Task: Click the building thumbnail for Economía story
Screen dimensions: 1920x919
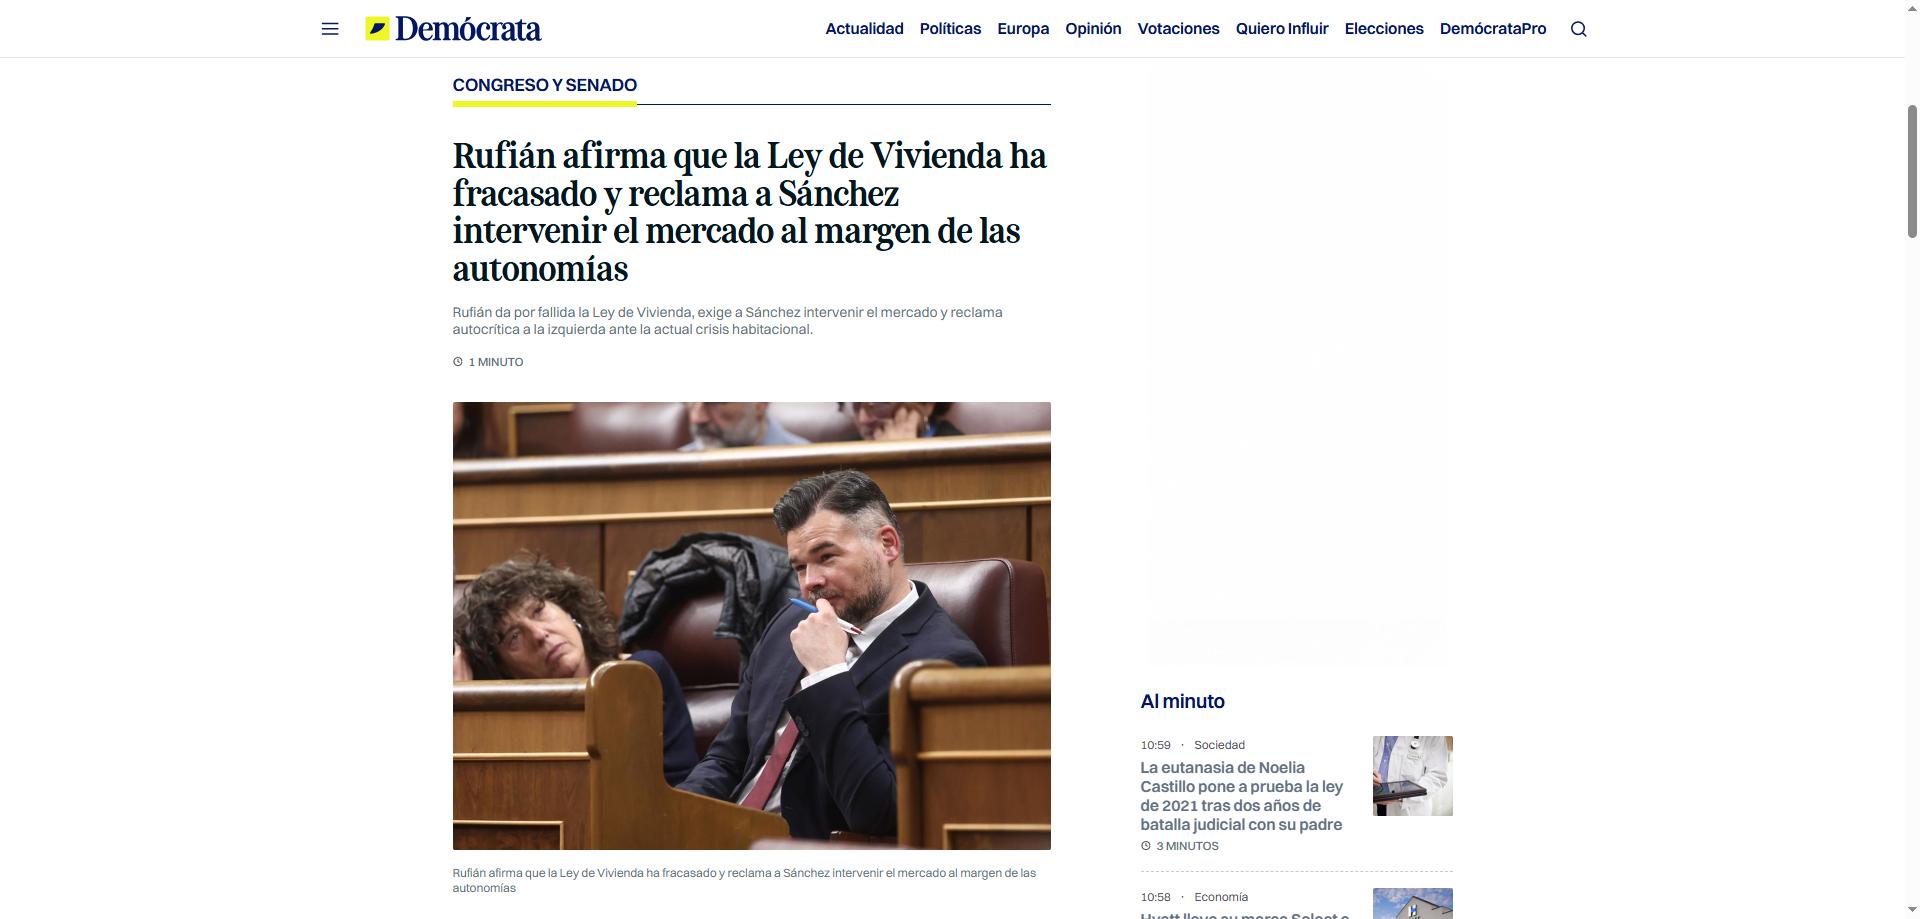Action: (1412, 903)
